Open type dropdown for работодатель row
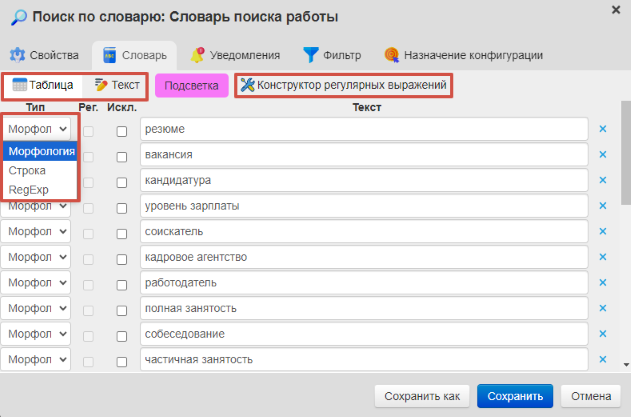 [x=35, y=283]
